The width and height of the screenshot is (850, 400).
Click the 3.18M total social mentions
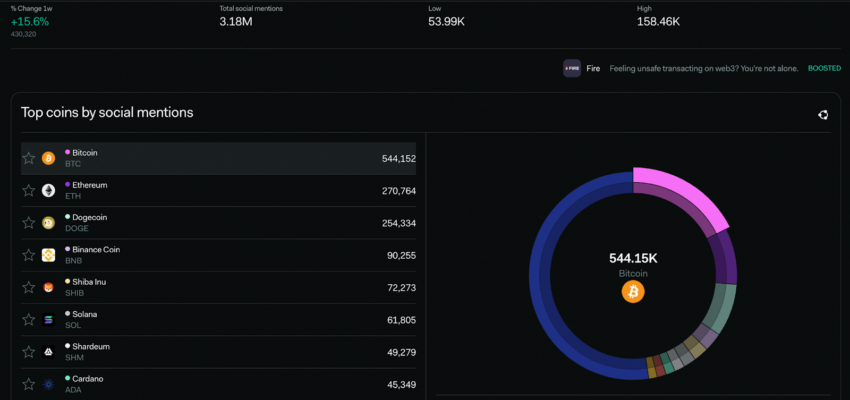coord(236,22)
